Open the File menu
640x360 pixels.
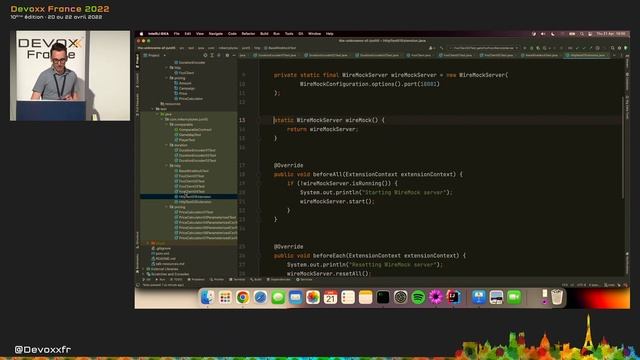pyautogui.click(x=176, y=34)
